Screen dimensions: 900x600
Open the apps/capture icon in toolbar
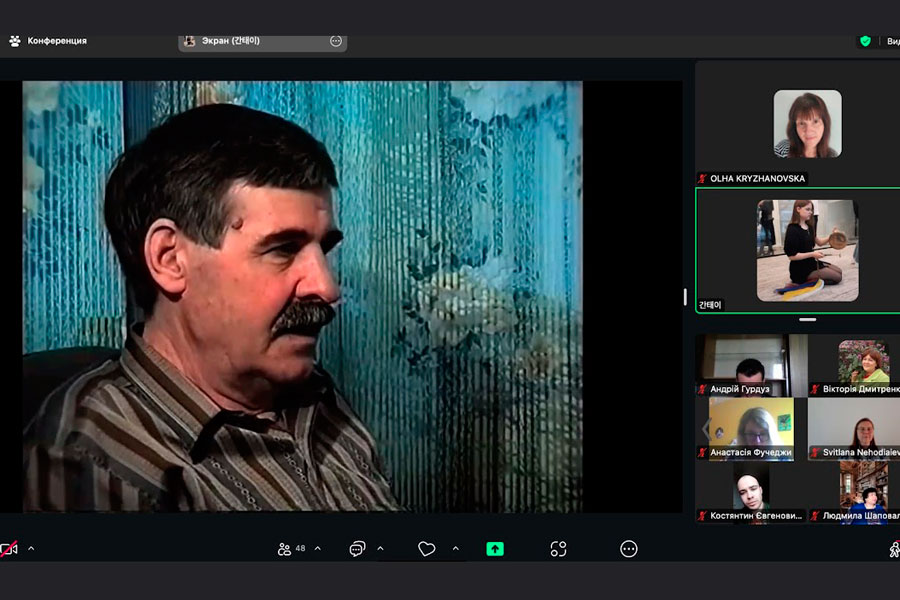[558, 549]
